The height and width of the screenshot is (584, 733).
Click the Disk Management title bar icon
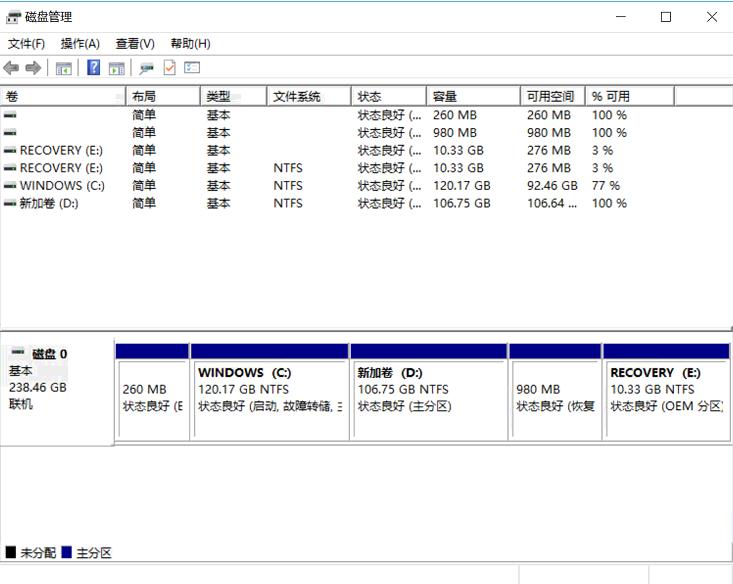click(14, 17)
